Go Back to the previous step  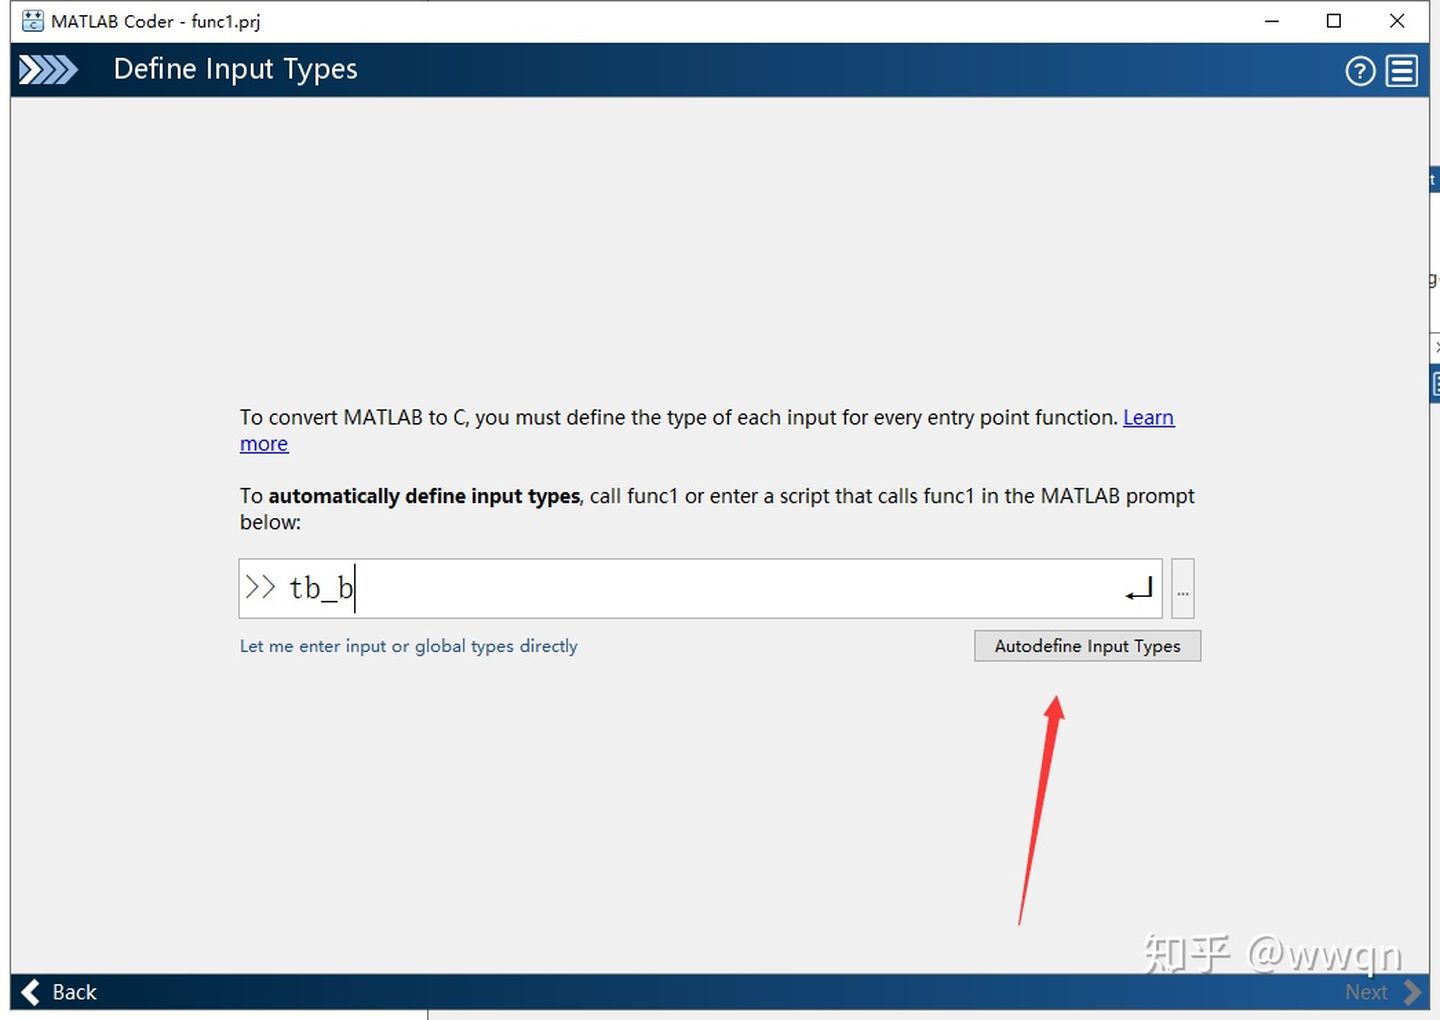point(59,992)
